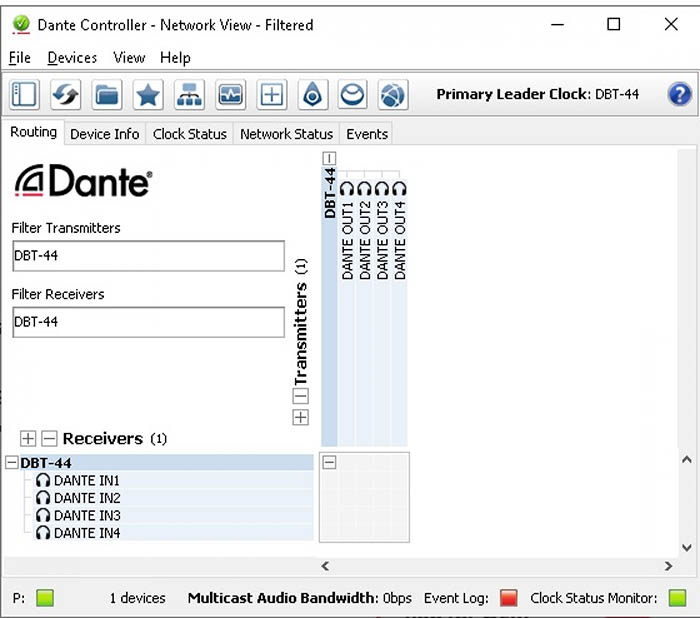Click the network hierarchy toolbar icon

point(189,95)
